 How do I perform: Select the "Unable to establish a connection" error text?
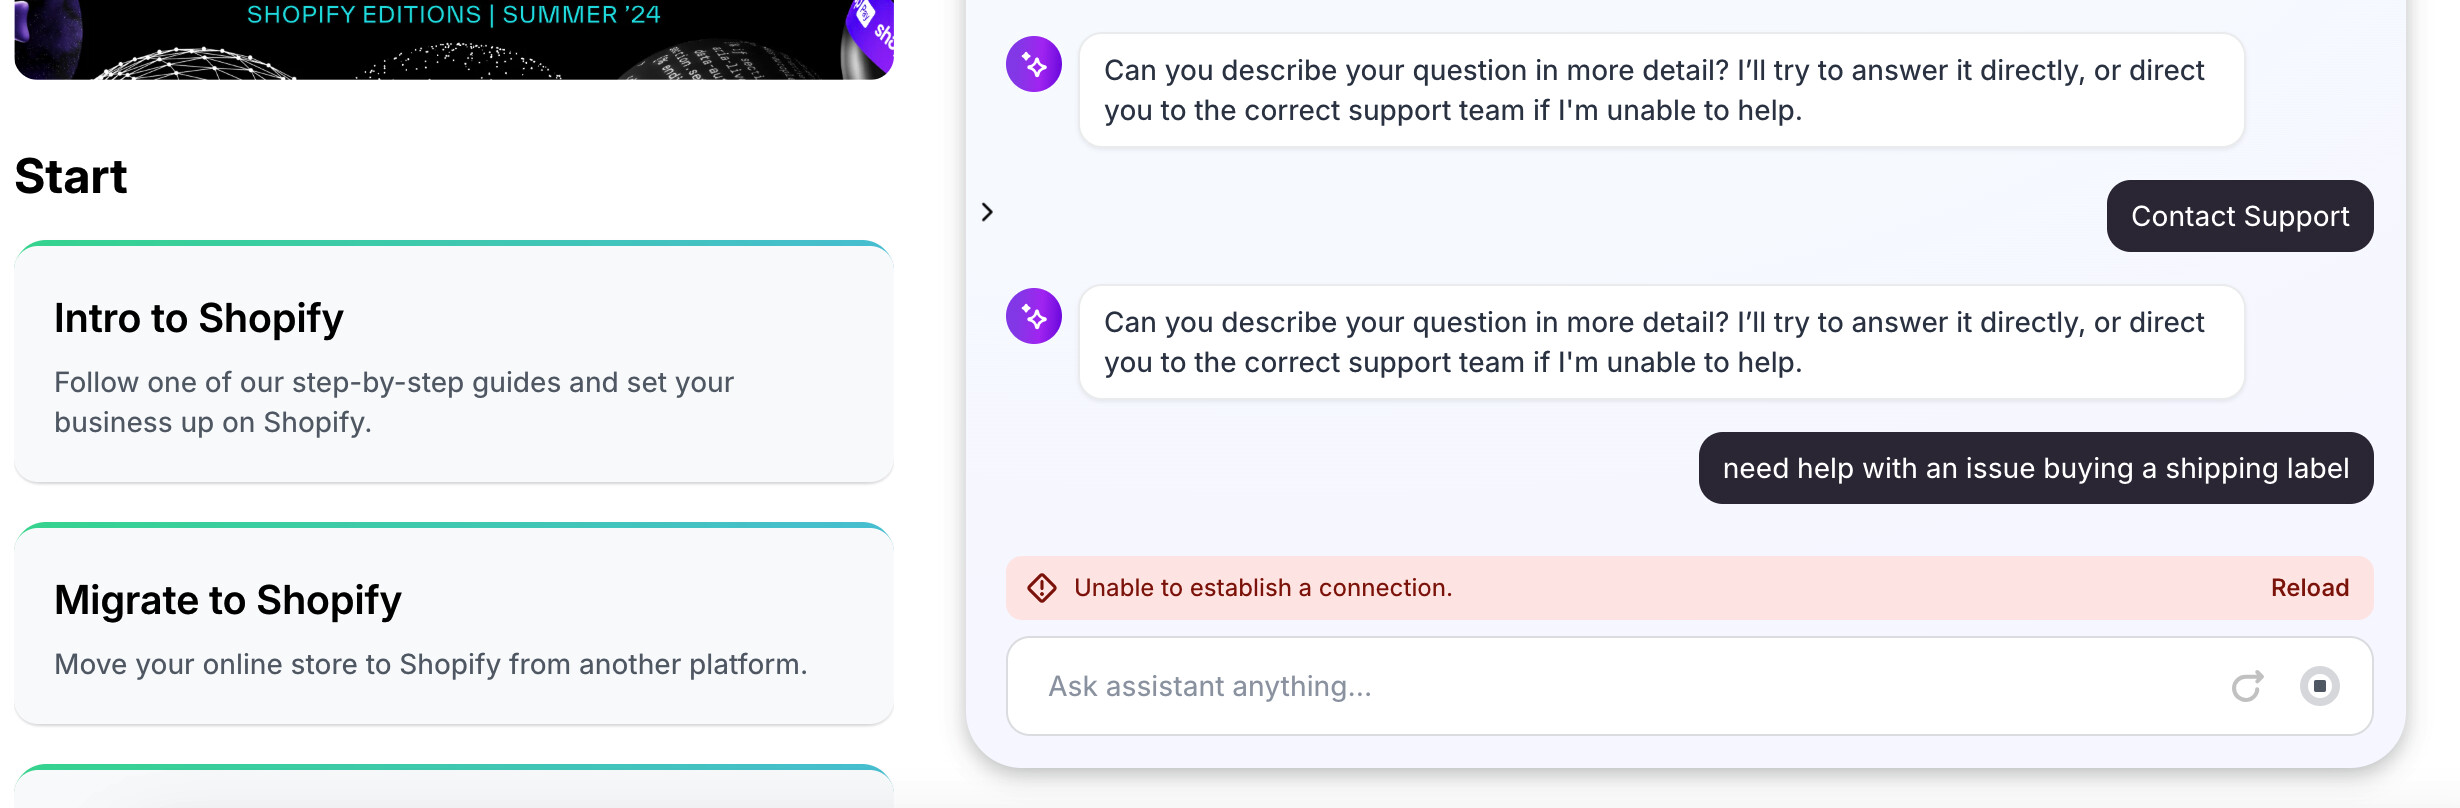1262,588
